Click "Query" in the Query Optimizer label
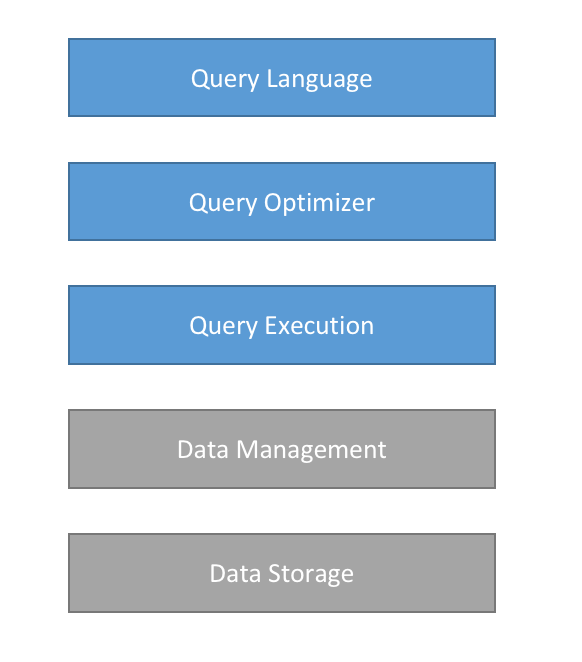Screen dimensions: 582x662 click(x=223, y=203)
